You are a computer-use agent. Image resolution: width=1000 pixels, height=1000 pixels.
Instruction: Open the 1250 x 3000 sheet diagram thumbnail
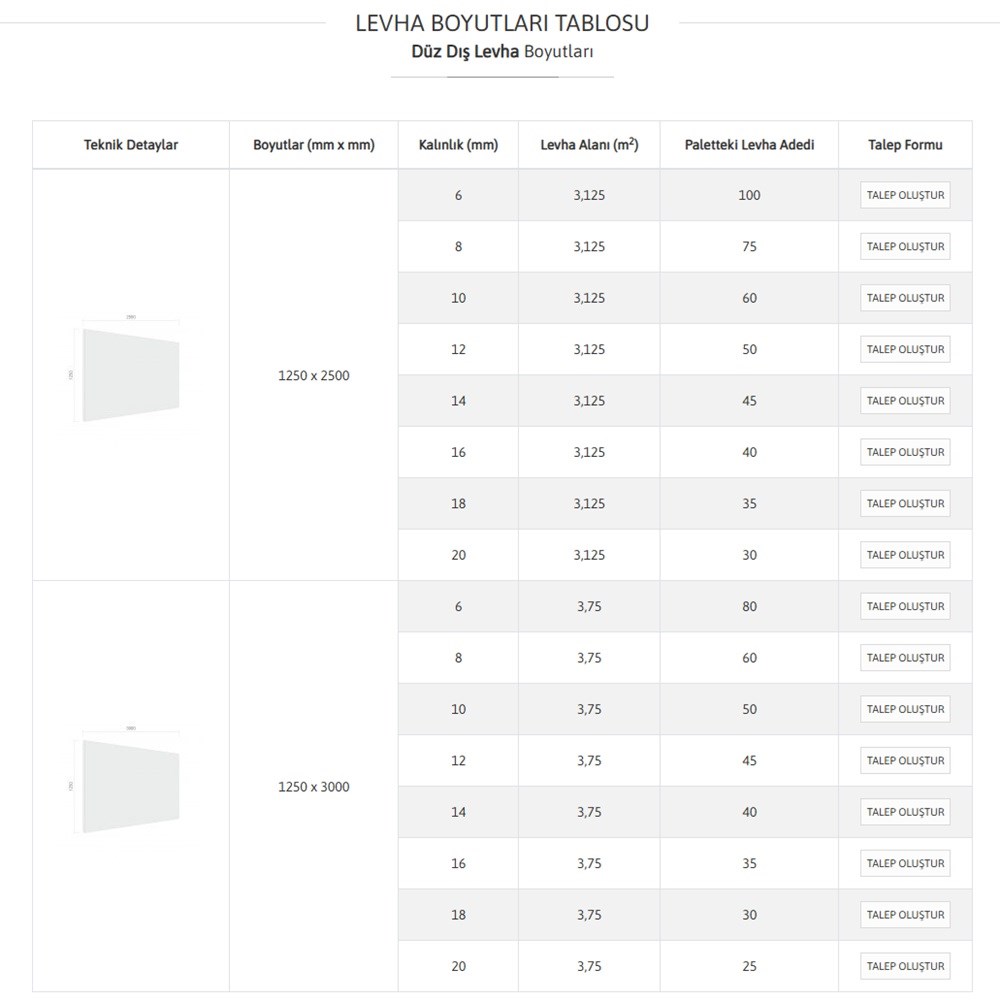coord(131,786)
